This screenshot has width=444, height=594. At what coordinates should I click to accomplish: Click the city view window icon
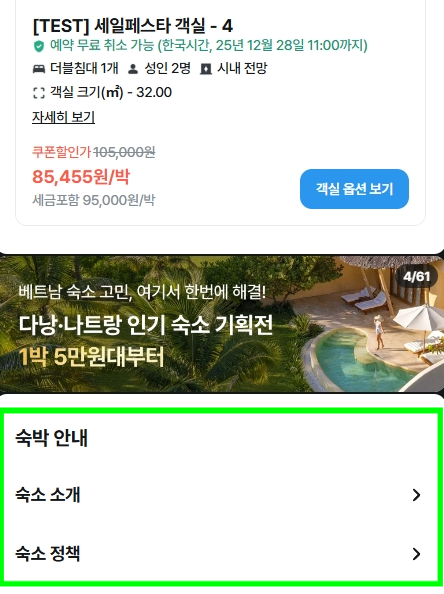[206, 69]
